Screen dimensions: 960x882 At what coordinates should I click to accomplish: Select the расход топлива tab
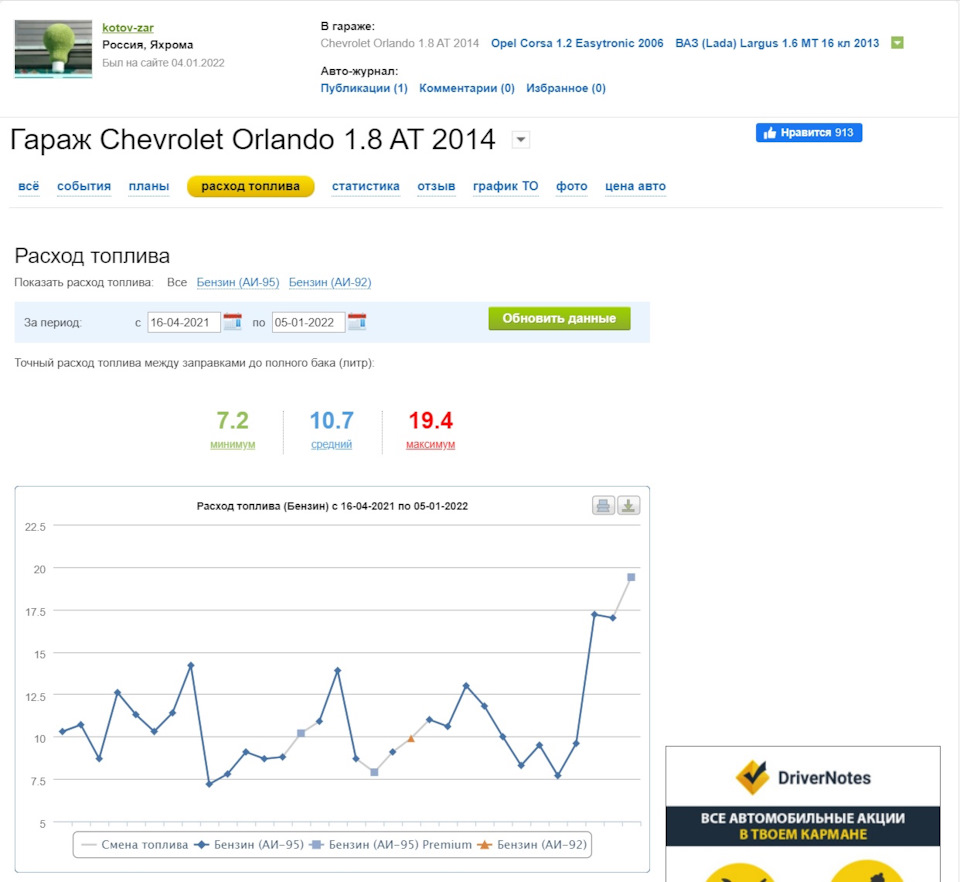coord(250,186)
